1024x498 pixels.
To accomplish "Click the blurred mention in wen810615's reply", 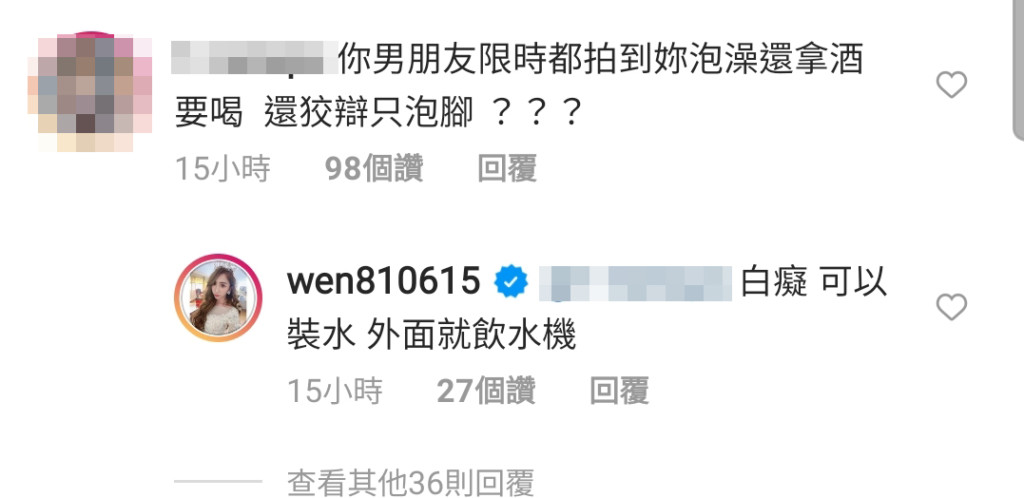I will (635, 283).
